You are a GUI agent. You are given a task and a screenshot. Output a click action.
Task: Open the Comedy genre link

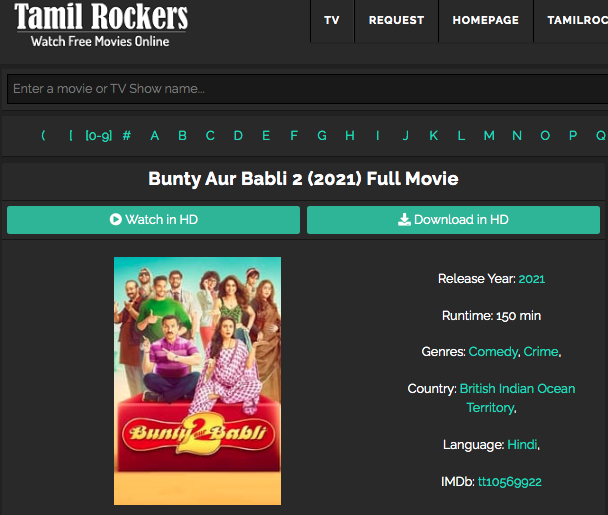pos(493,352)
